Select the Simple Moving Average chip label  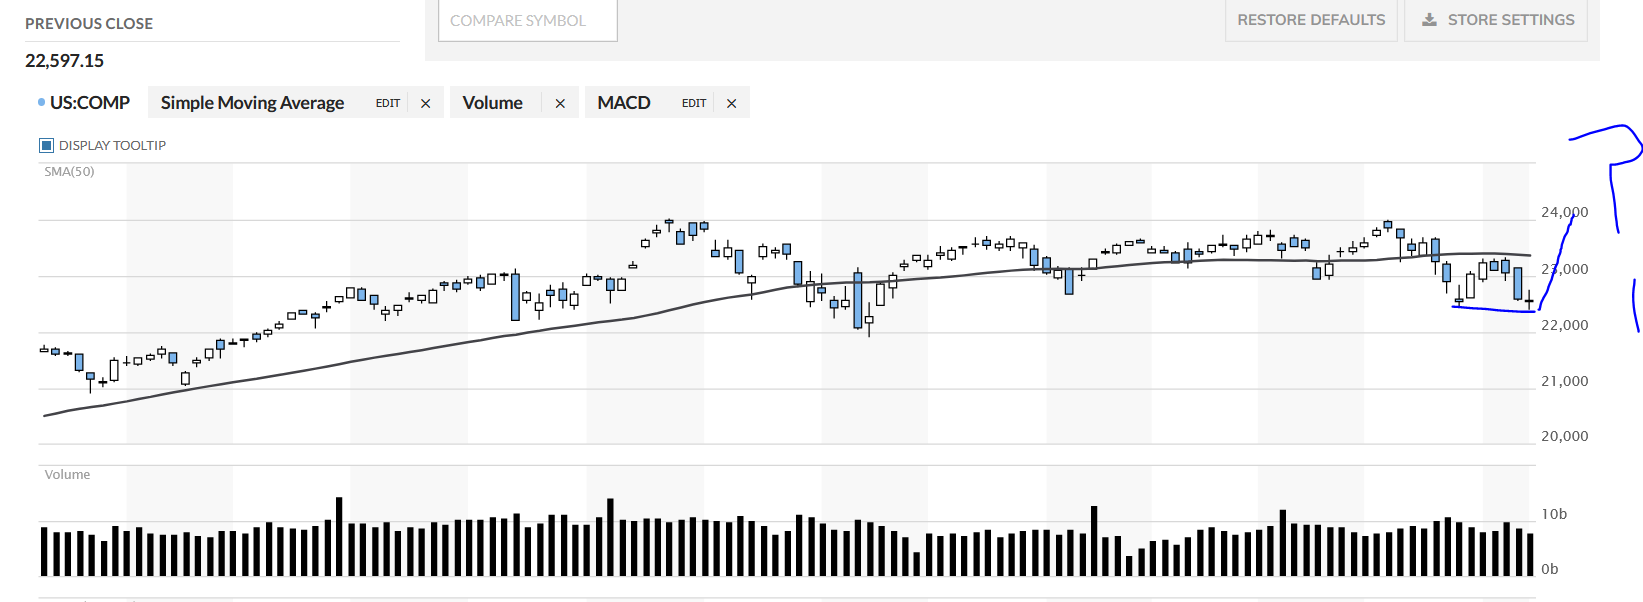[x=252, y=103]
